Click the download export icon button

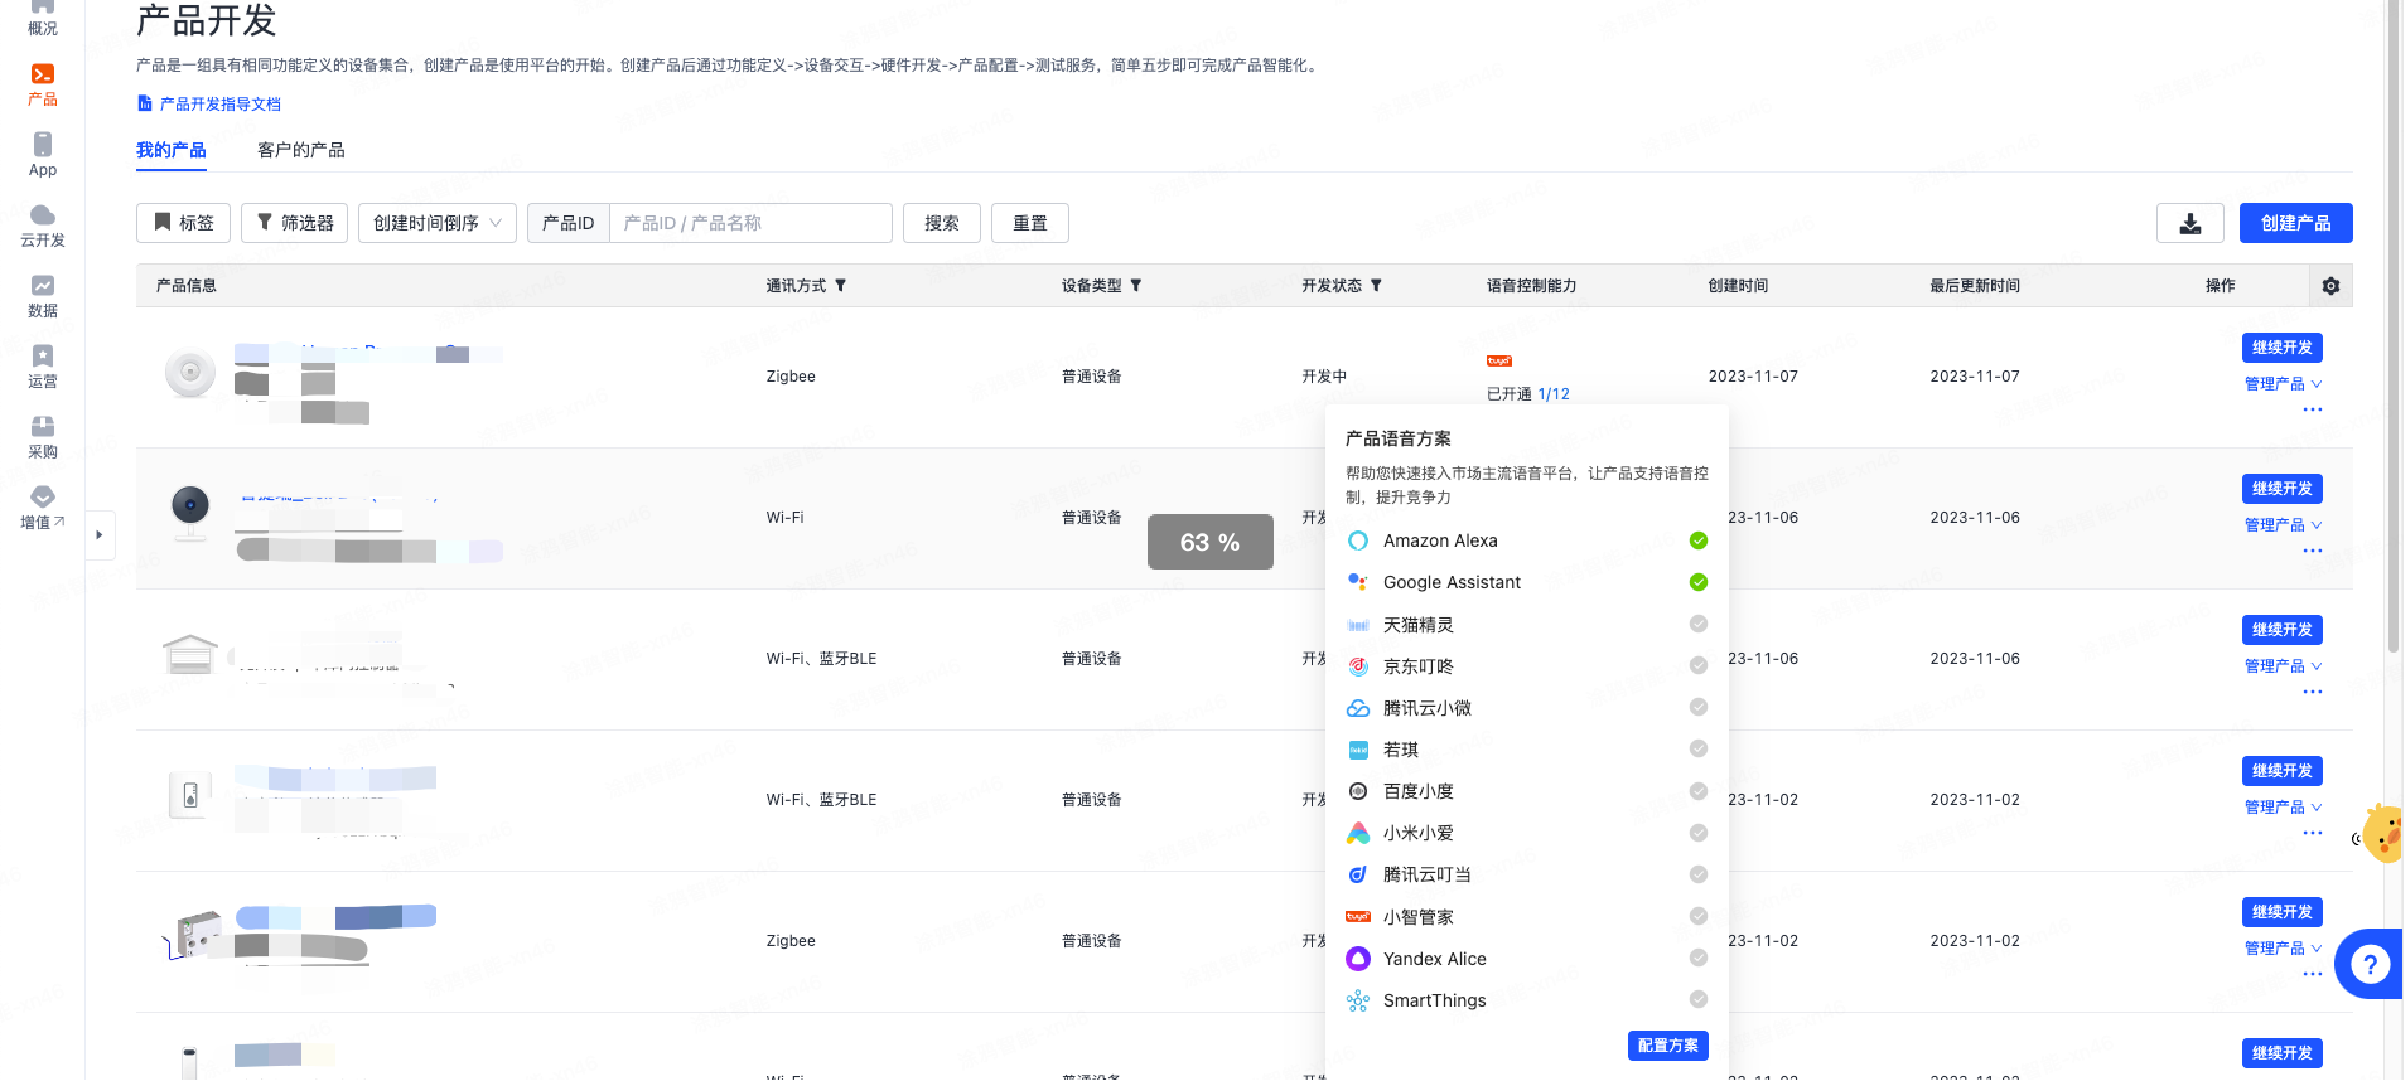pos(2189,223)
